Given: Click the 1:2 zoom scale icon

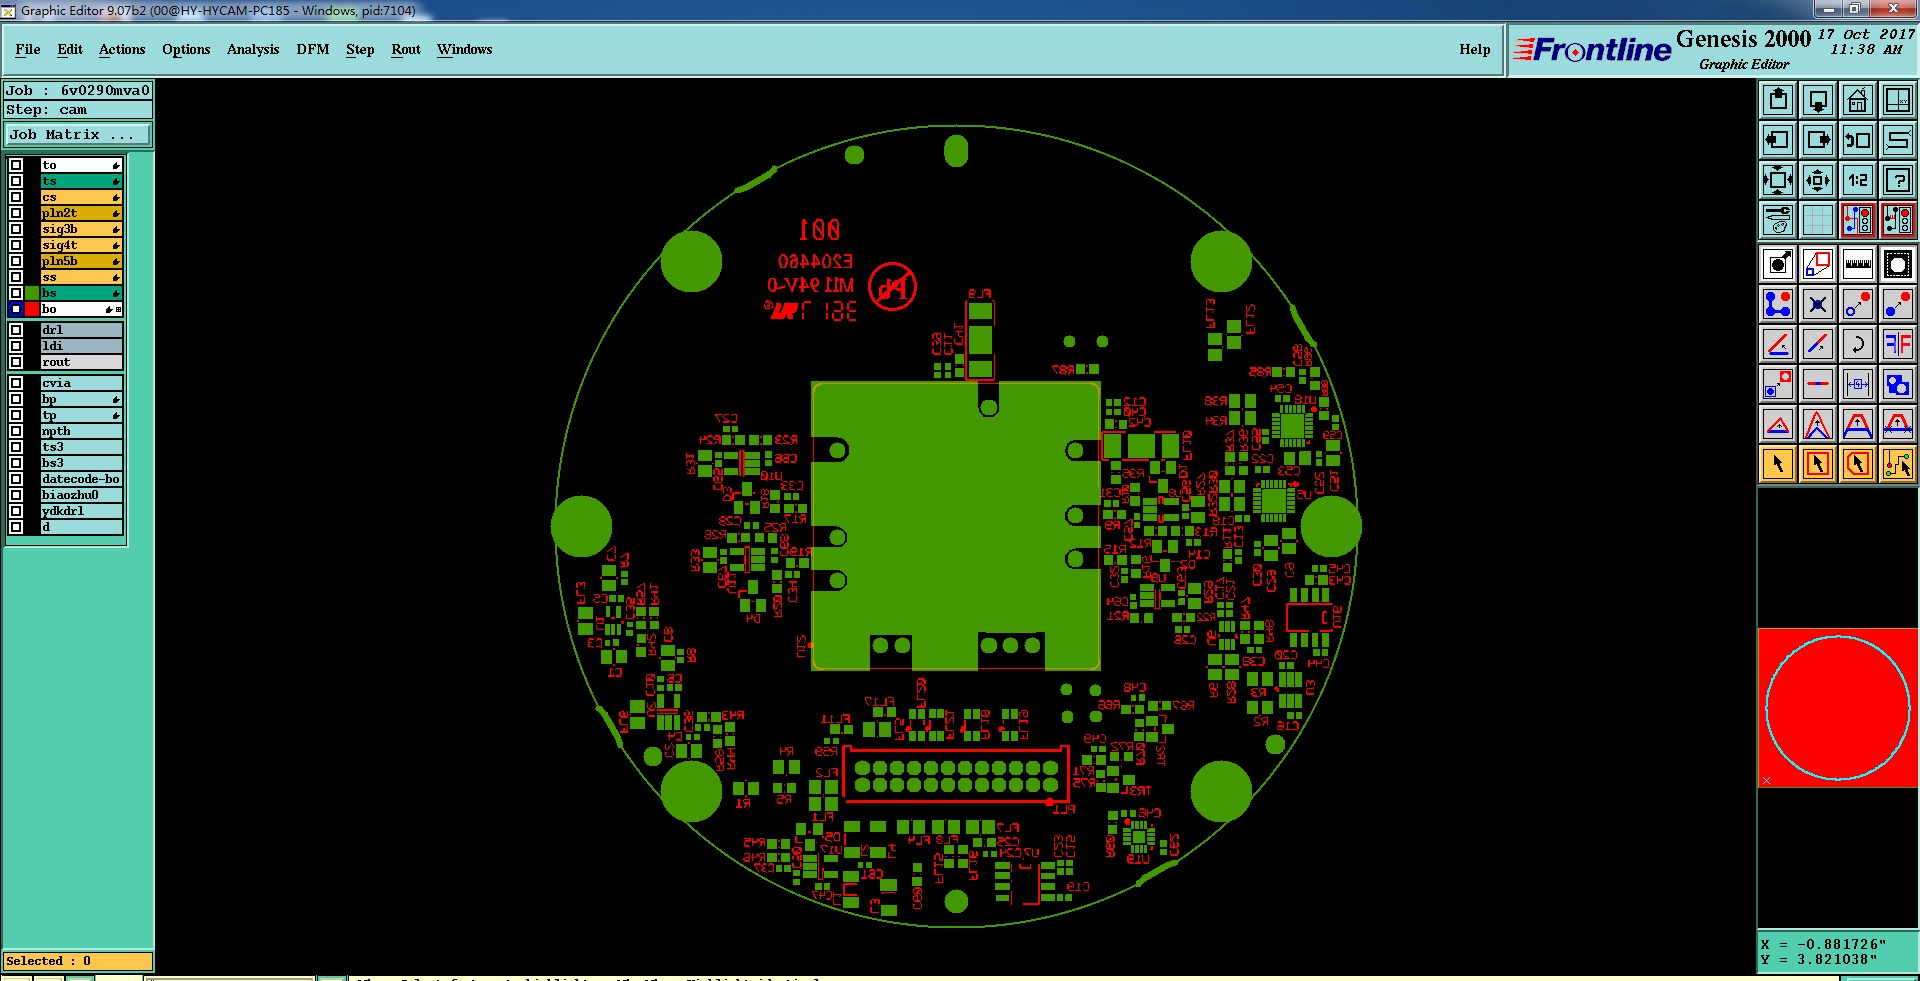Looking at the screenshot, I should pos(1858,180).
